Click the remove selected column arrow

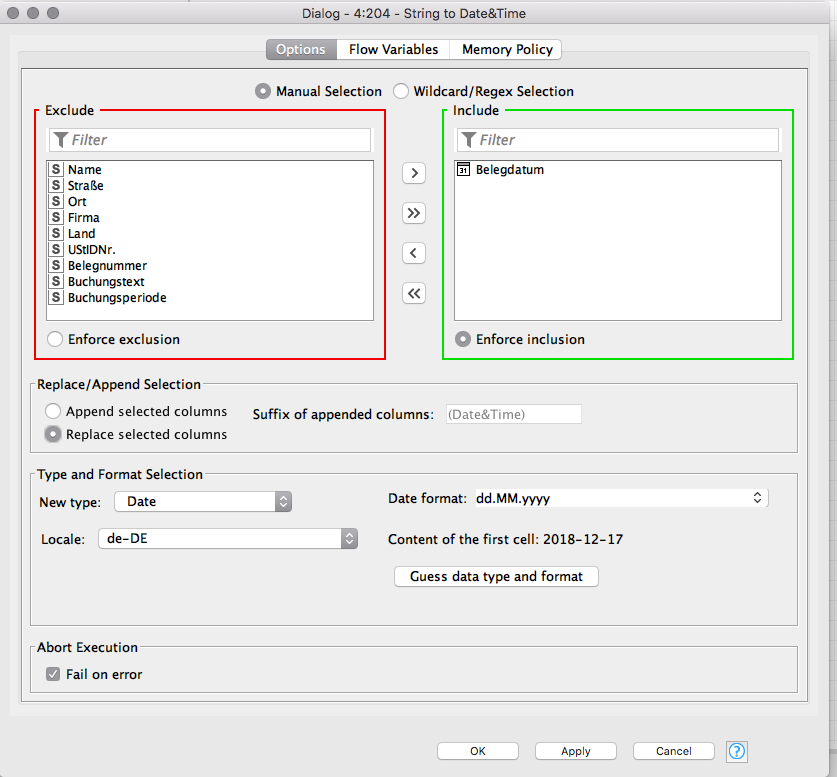[x=413, y=253]
